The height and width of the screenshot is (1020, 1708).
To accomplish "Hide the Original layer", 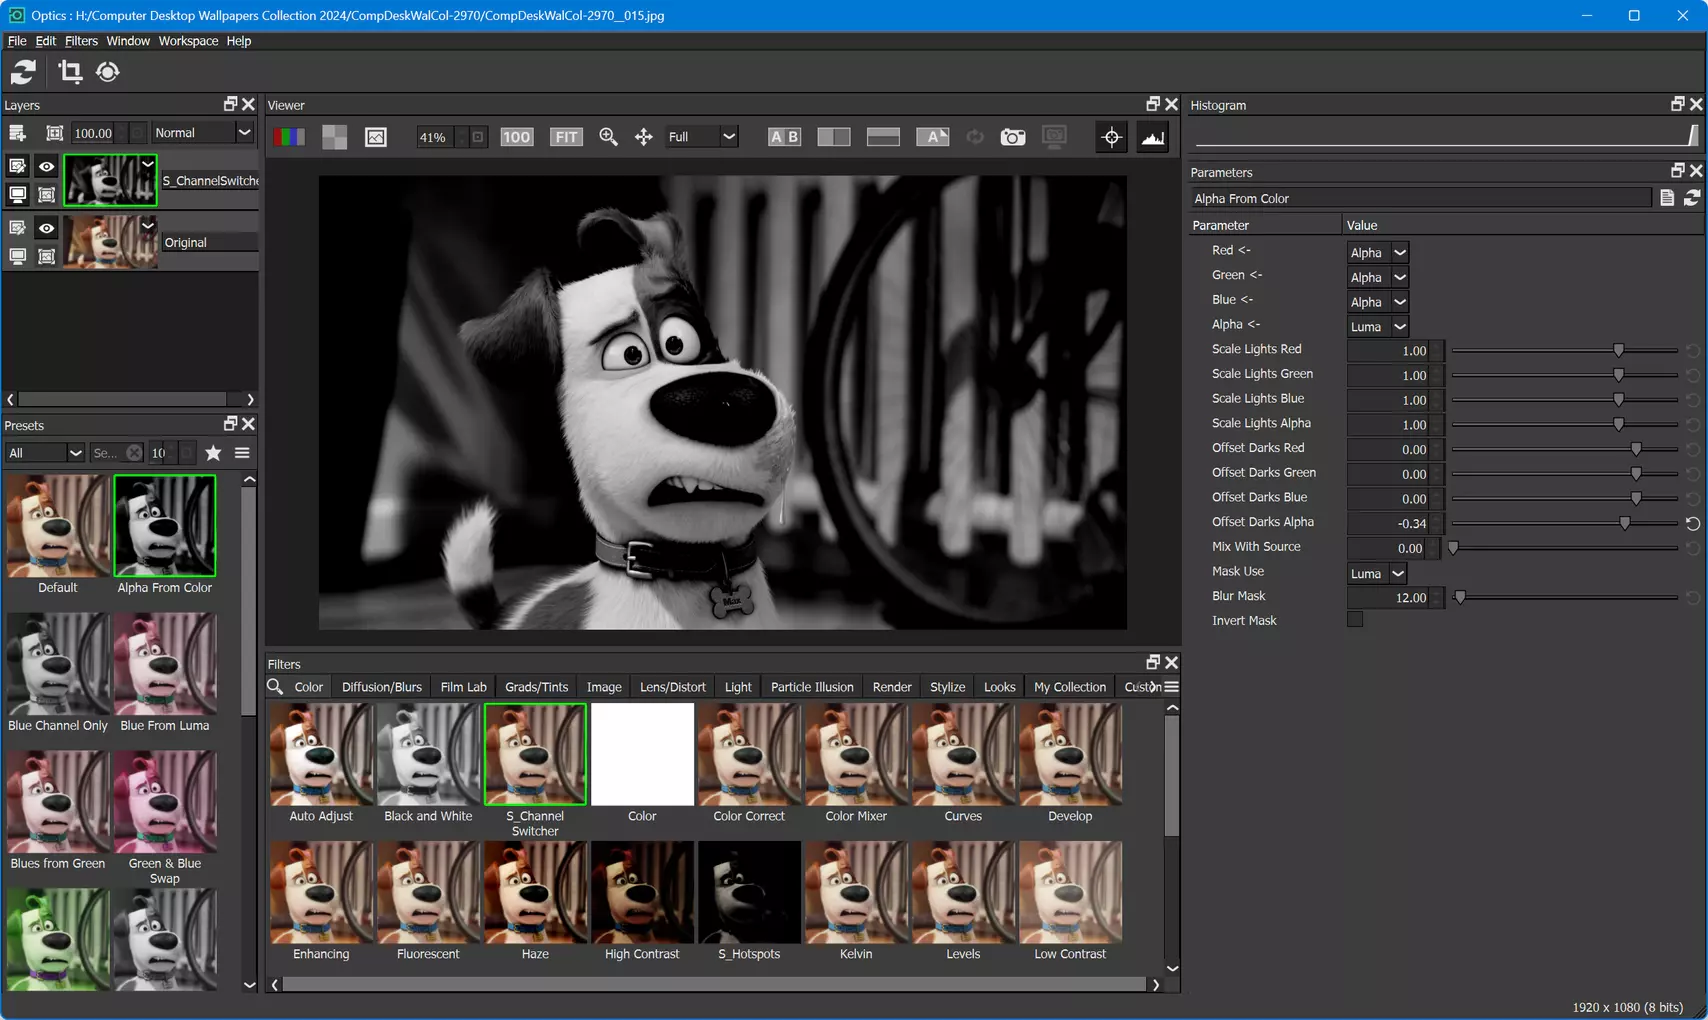I will [x=46, y=228].
